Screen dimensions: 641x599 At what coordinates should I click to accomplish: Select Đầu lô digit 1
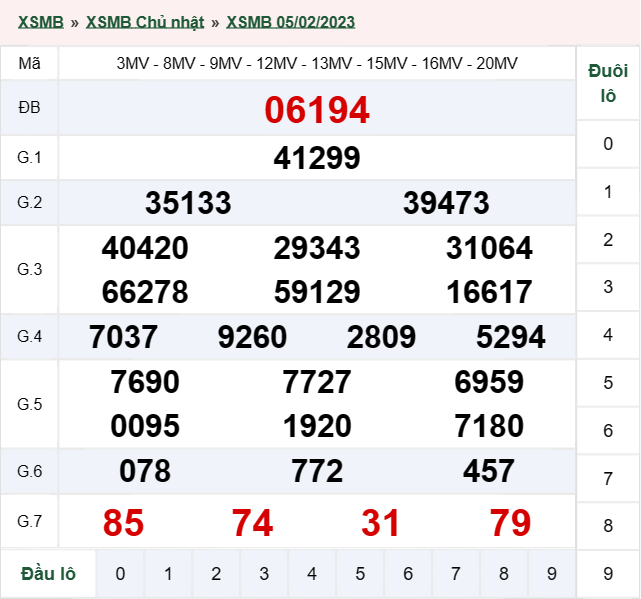168,574
